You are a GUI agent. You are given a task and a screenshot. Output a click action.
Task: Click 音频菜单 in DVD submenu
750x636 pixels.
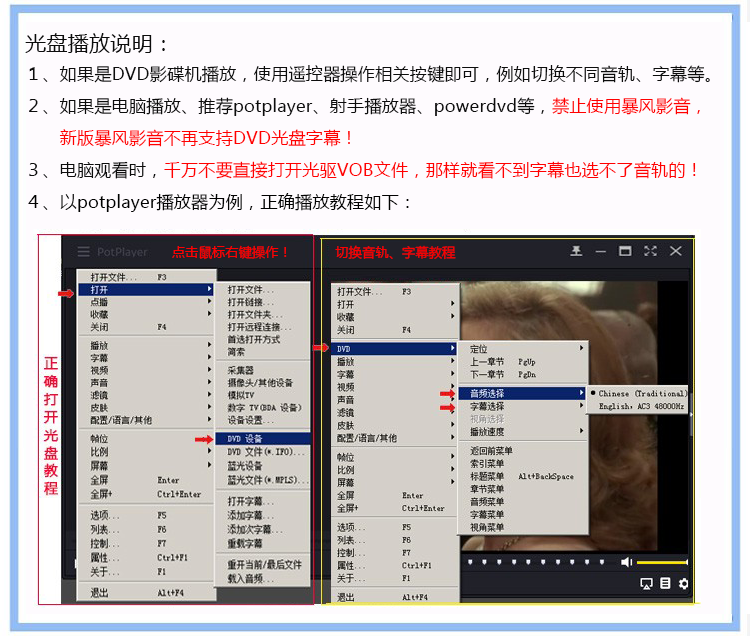(522, 502)
